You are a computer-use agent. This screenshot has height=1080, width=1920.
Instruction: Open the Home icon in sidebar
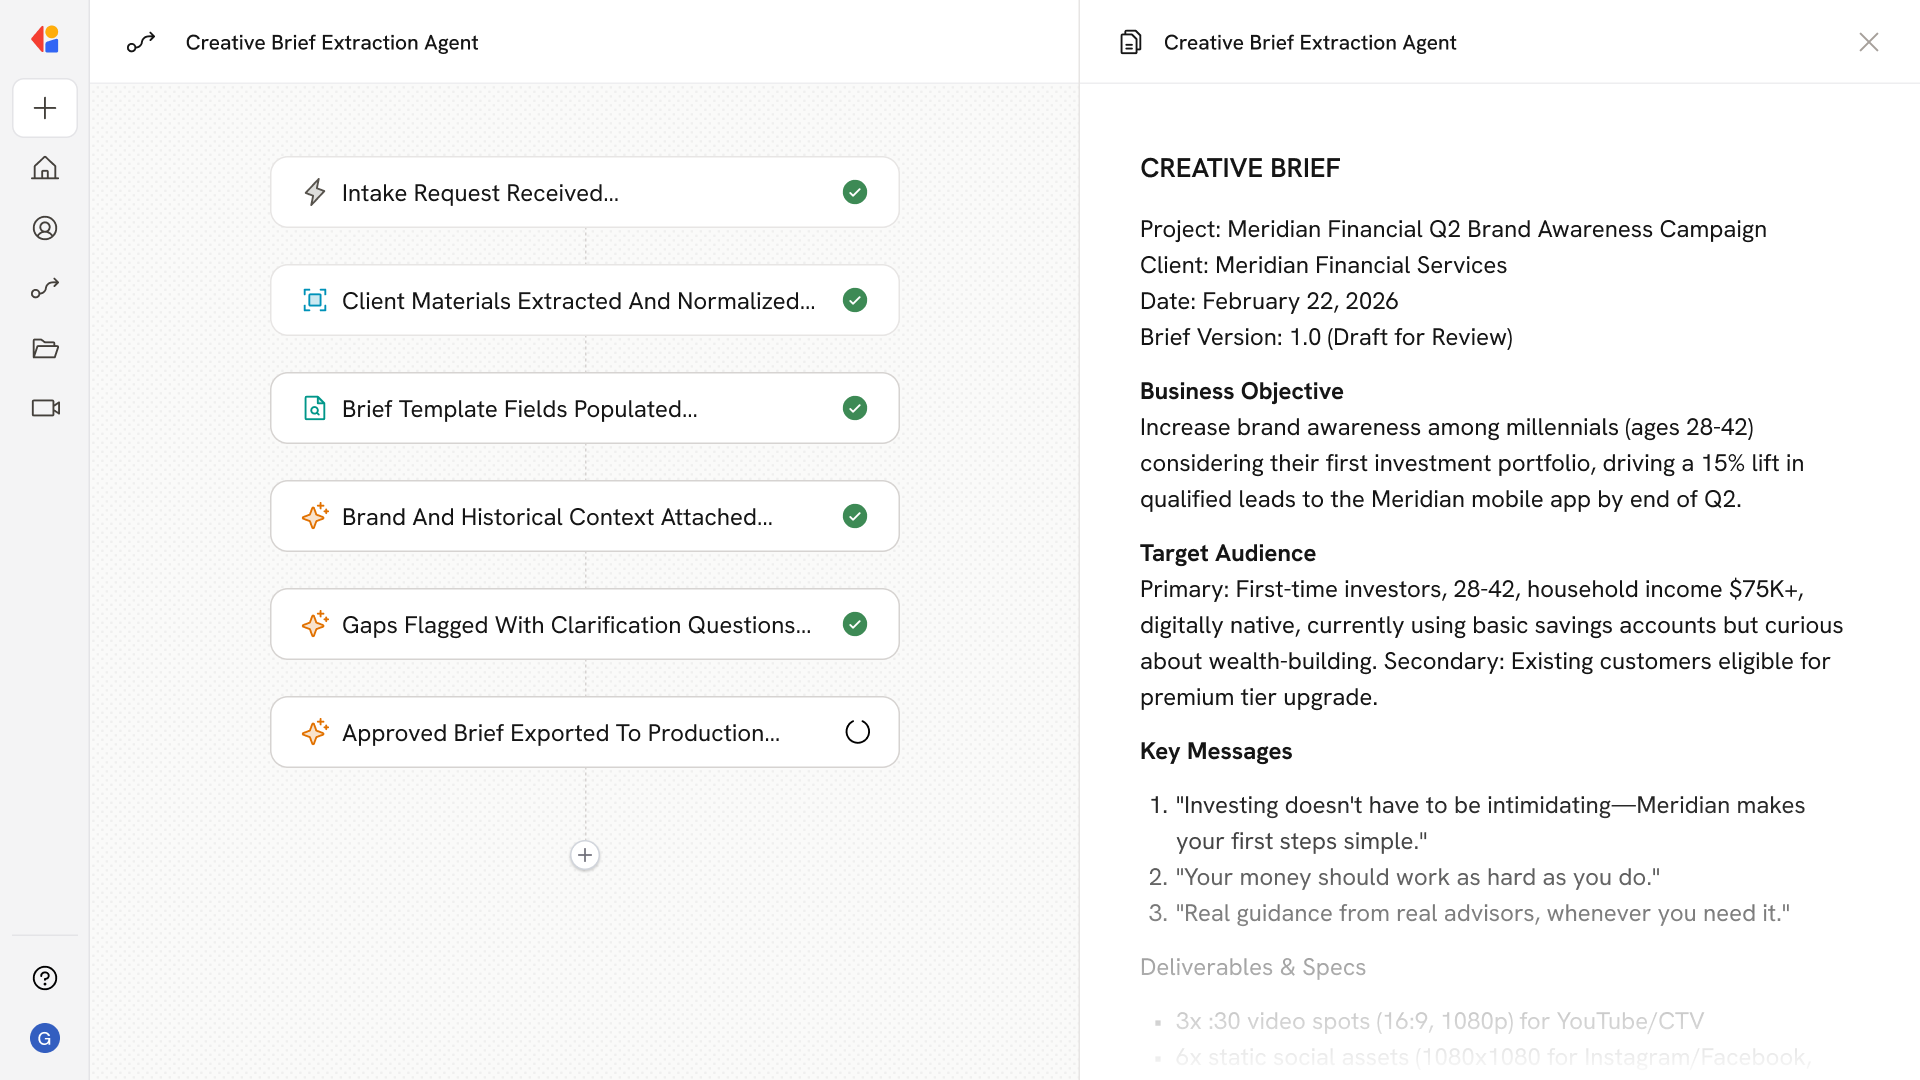click(x=45, y=168)
